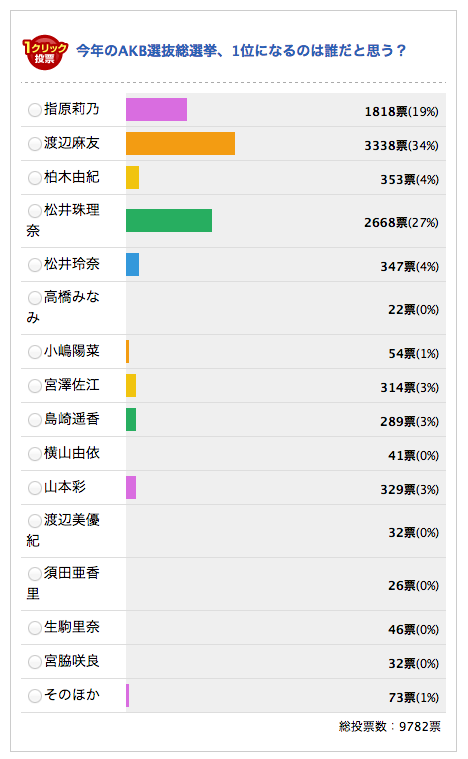
Task: Choose the 生駒里奈 radio button
Action: click(34, 628)
